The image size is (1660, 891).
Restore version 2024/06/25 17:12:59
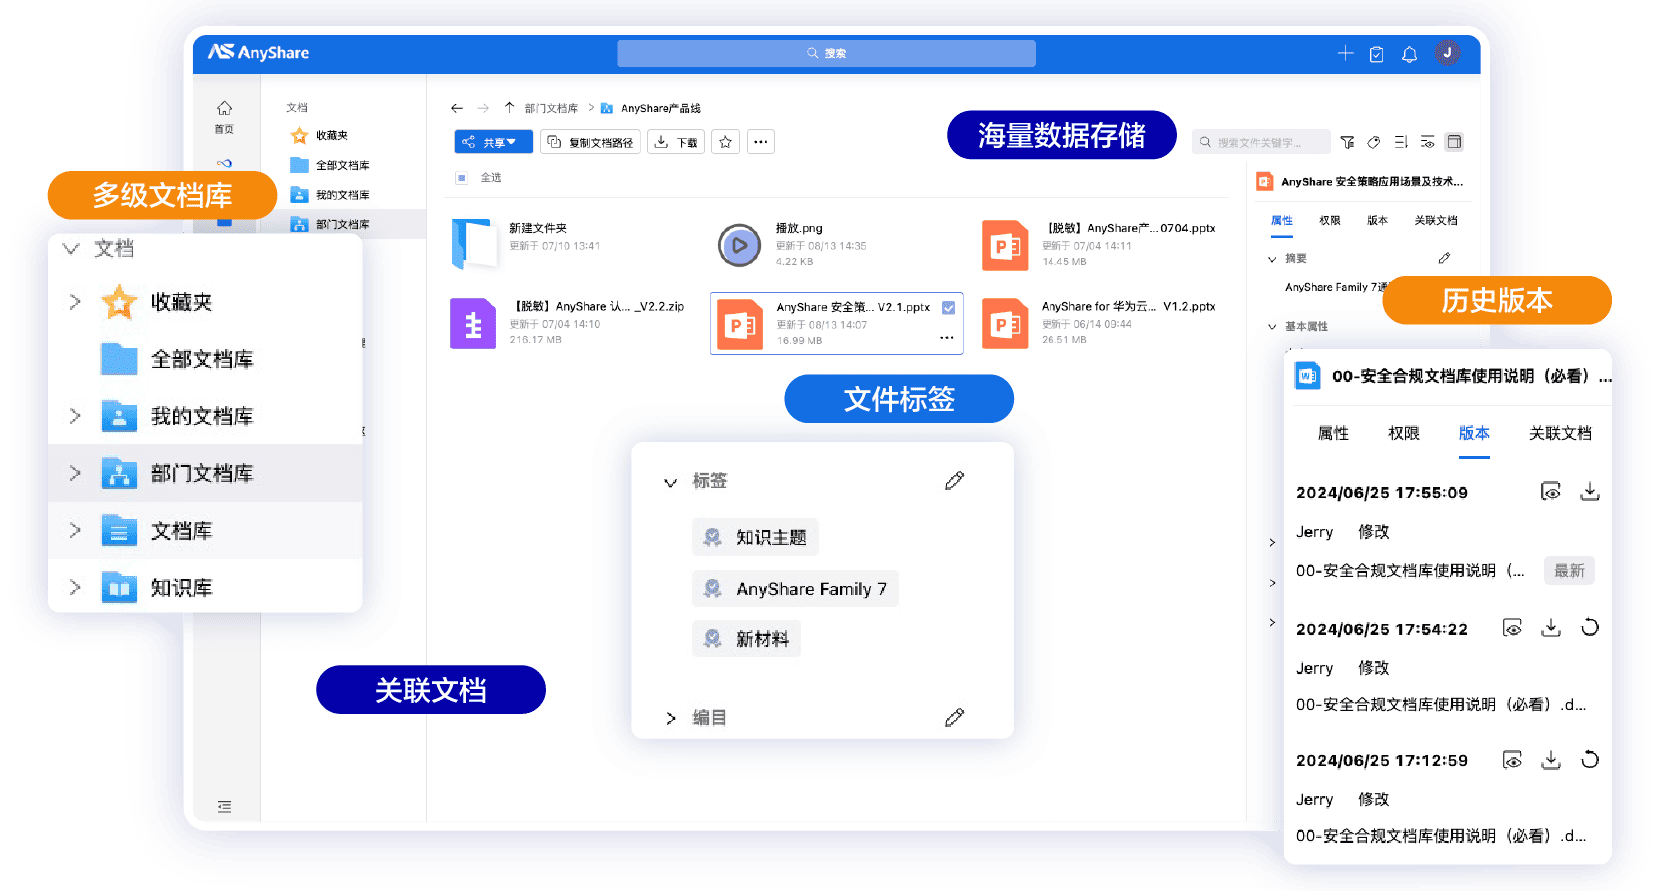tap(1590, 760)
